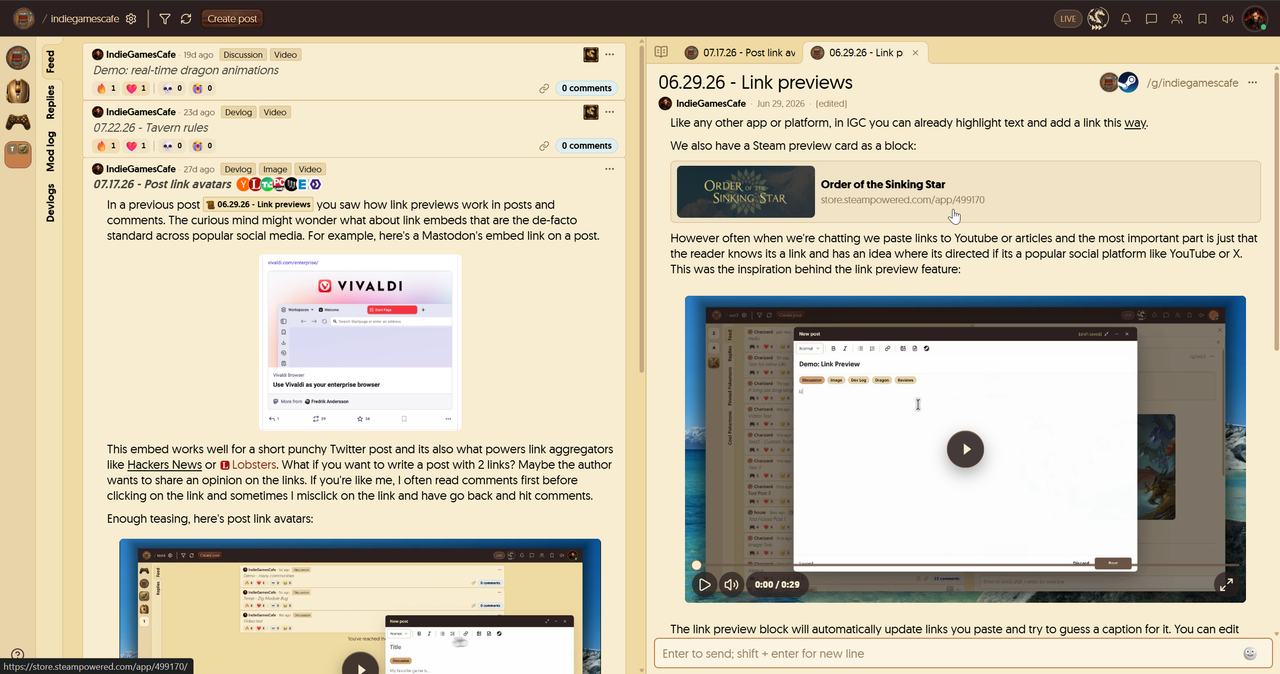Screen dimensions: 1280x674
Task: Open 0 comments on Tavern rules post
Action: [x=586, y=145]
